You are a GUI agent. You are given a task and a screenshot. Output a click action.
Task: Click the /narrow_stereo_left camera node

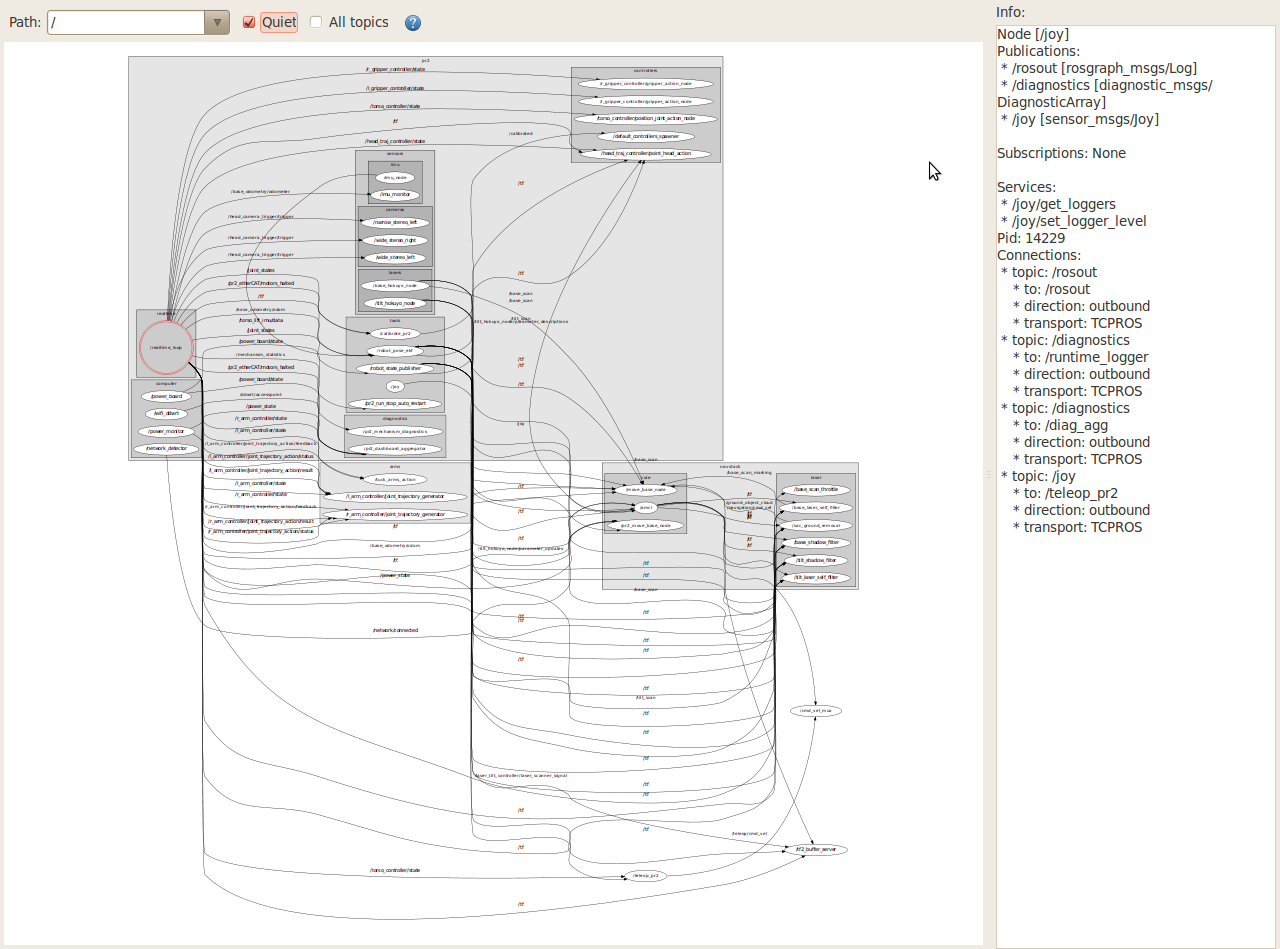[x=395, y=222]
